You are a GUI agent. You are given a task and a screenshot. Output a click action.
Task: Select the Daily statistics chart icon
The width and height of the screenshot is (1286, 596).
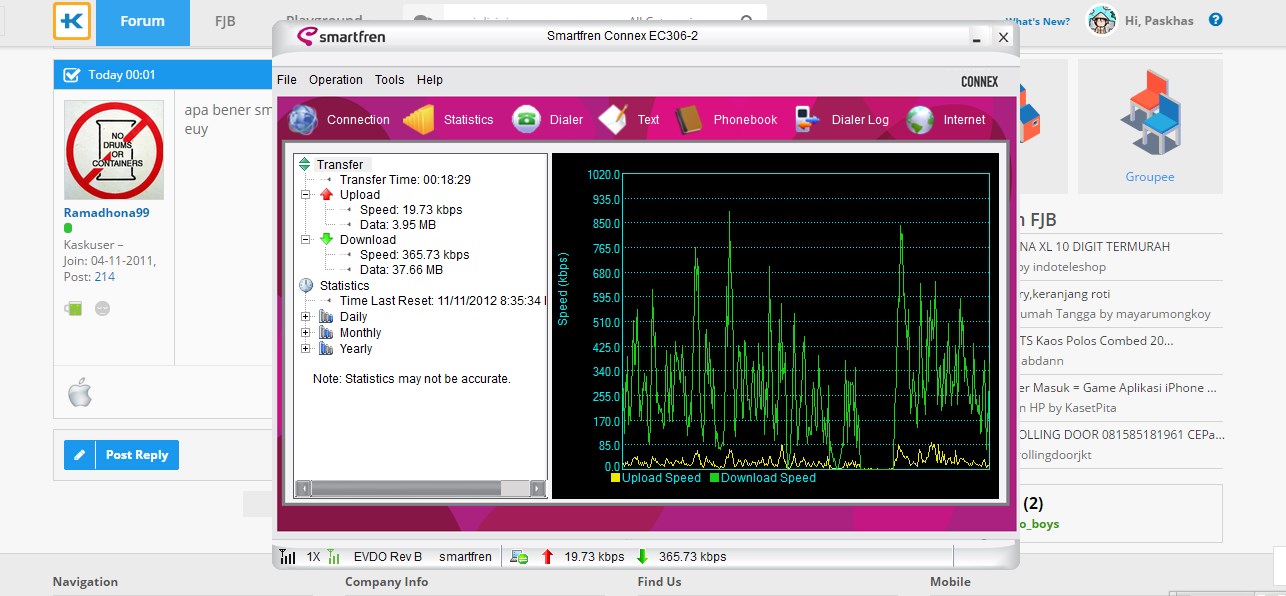(x=326, y=317)
